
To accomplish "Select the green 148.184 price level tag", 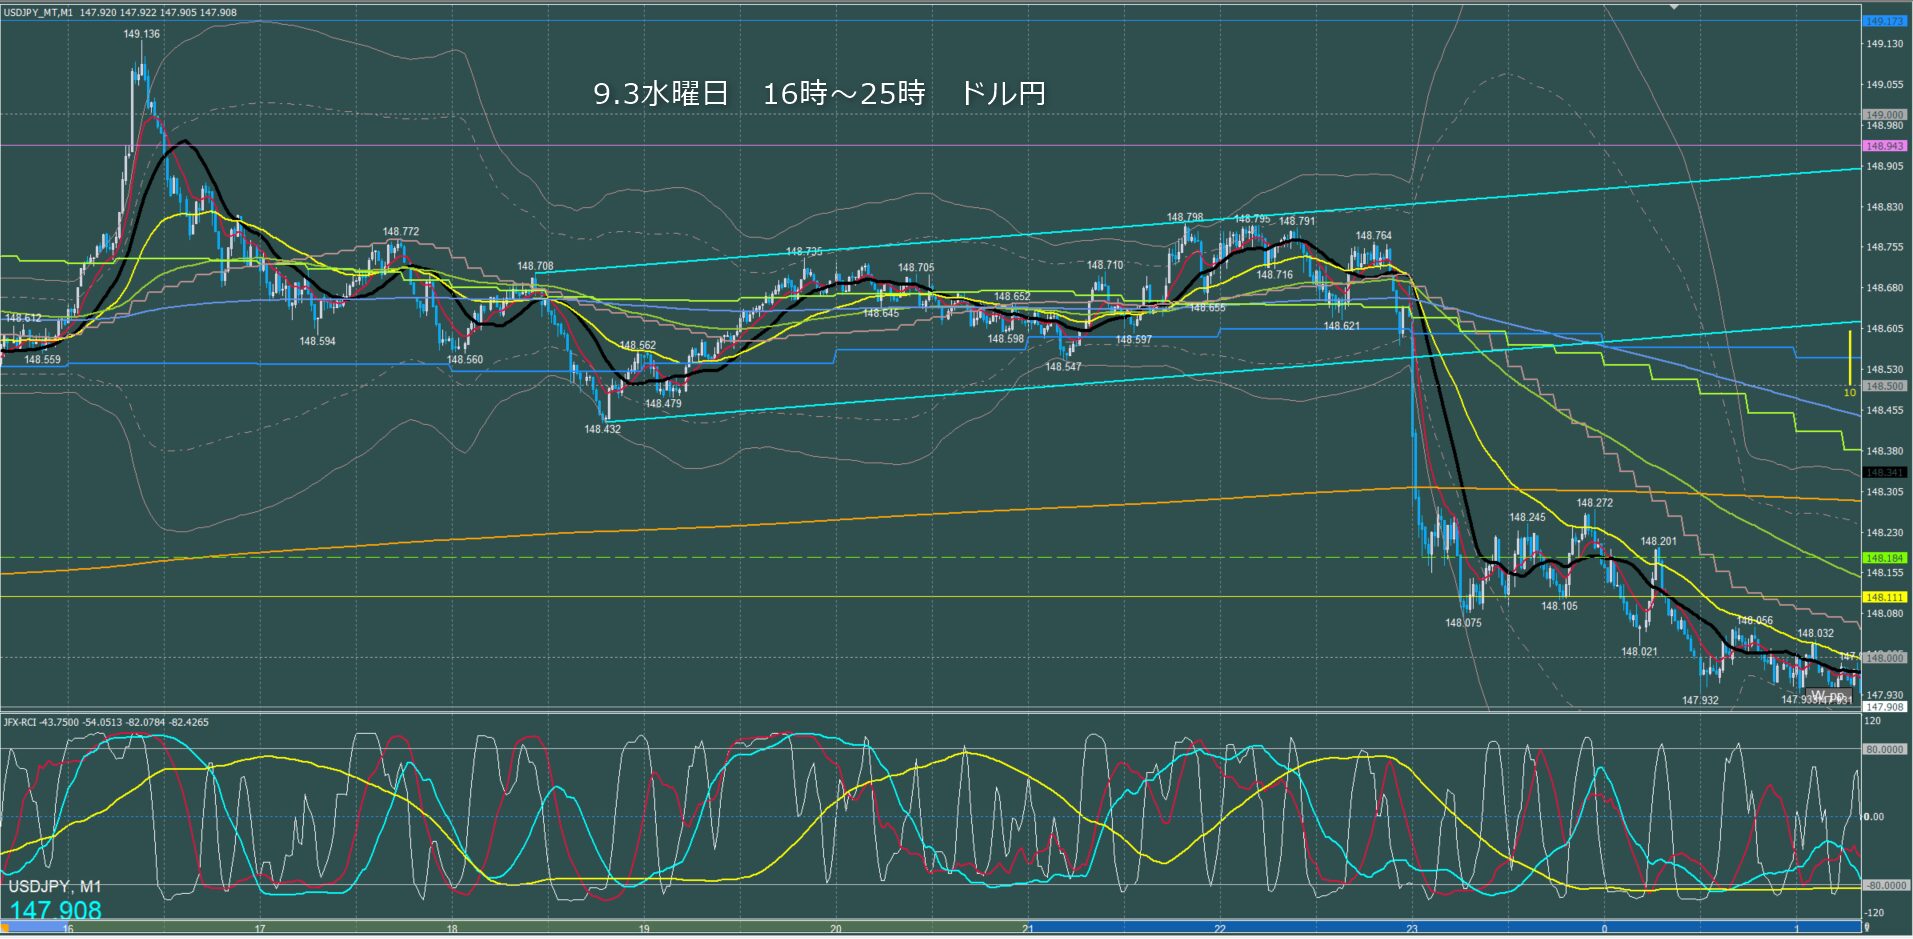I will click(1884, 558).
